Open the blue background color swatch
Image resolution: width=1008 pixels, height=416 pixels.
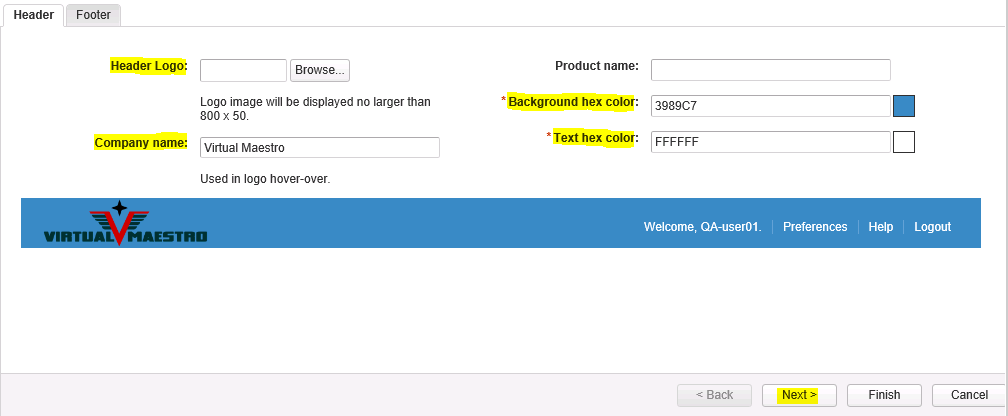point(904,106)
